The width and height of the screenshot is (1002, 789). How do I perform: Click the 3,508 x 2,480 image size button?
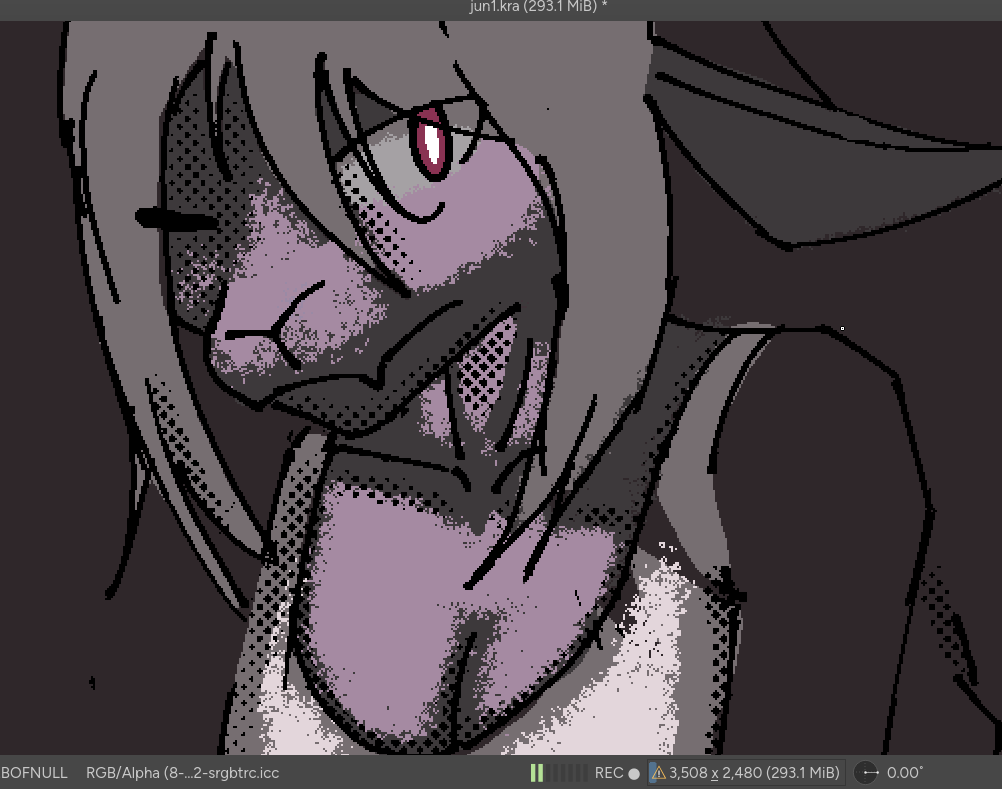click(x=746, y=772)
